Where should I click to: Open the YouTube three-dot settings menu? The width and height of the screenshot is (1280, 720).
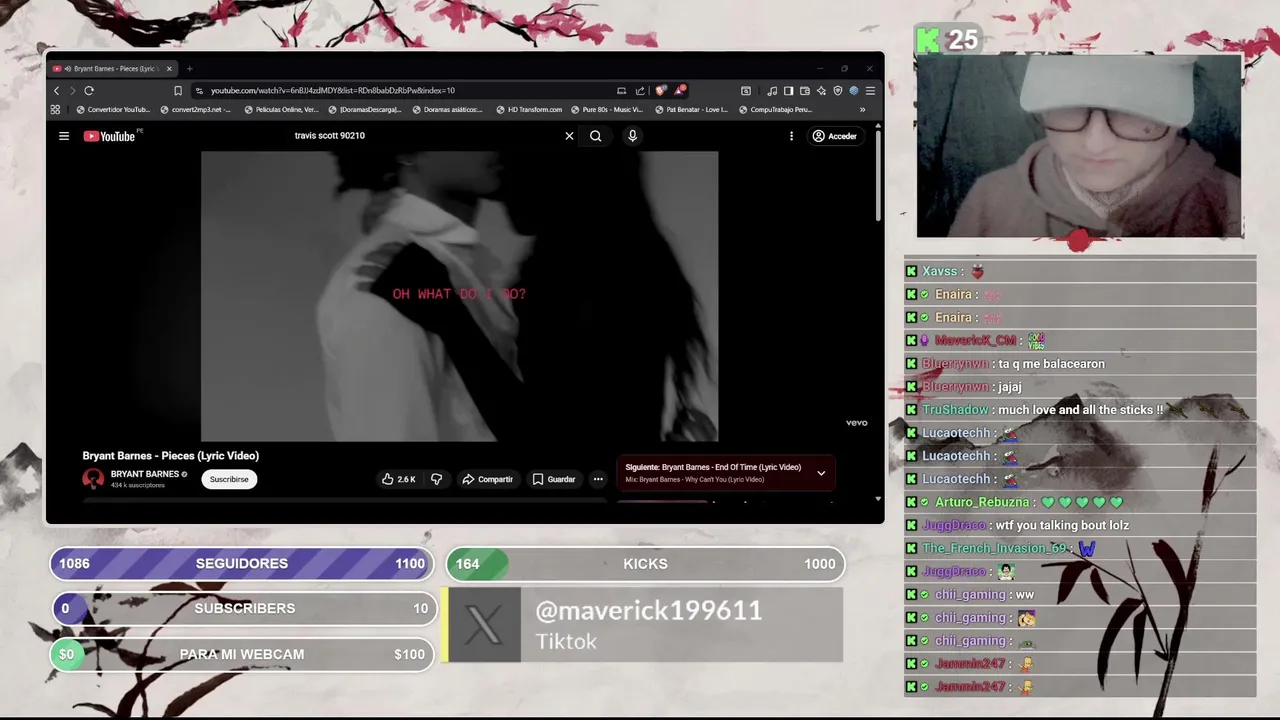[x=791, y=136]
